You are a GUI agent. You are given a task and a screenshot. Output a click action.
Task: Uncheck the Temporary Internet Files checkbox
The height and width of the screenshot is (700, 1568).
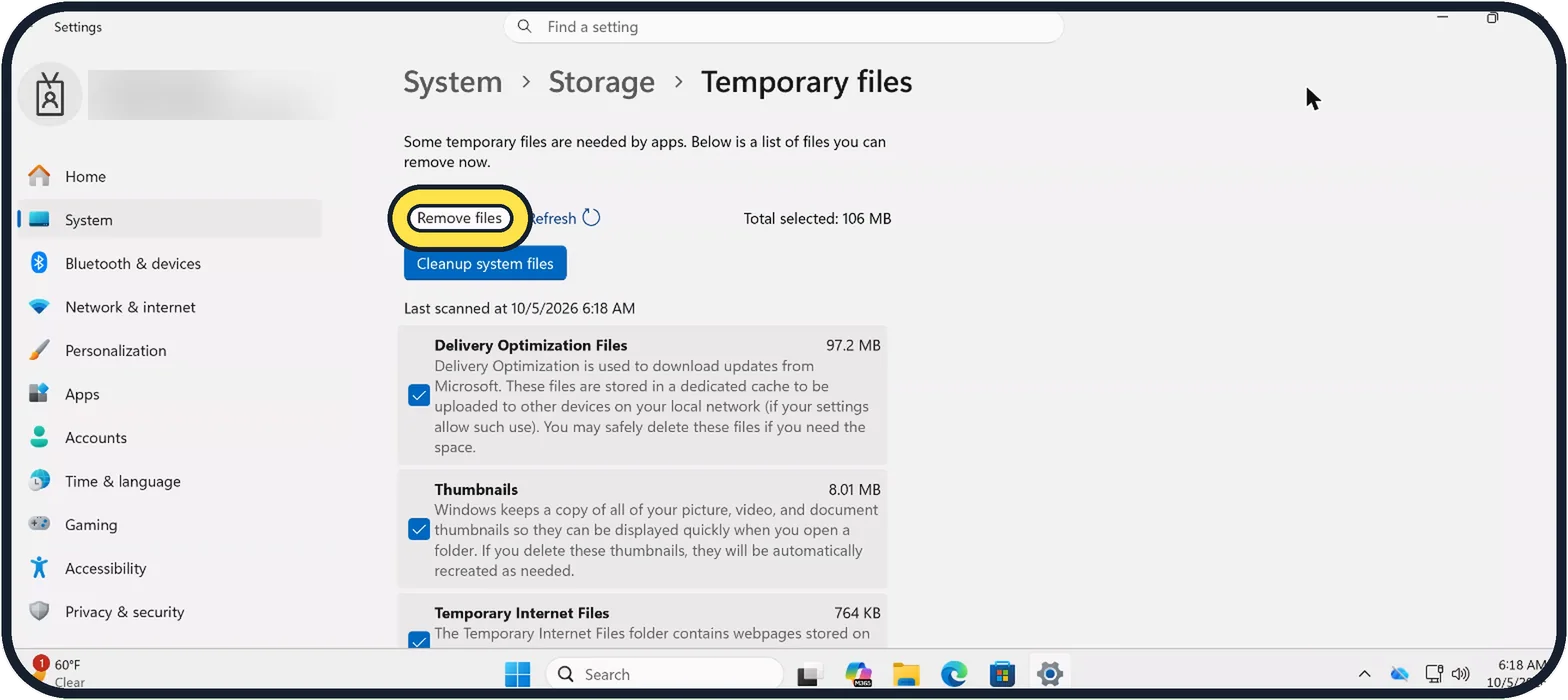pos(419,640)
